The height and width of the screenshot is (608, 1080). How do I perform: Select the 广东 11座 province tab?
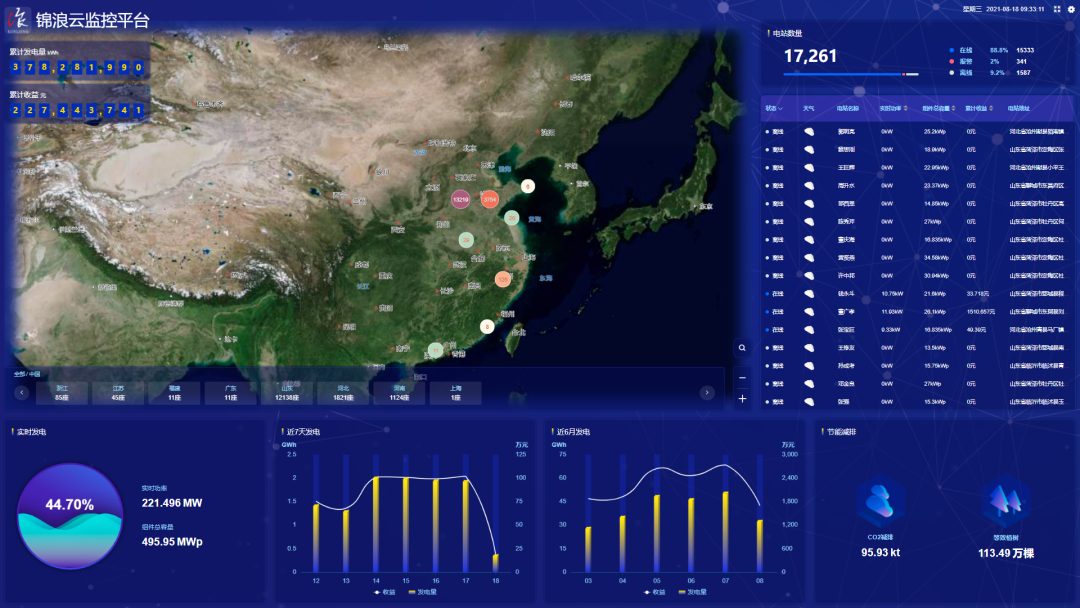231,393
